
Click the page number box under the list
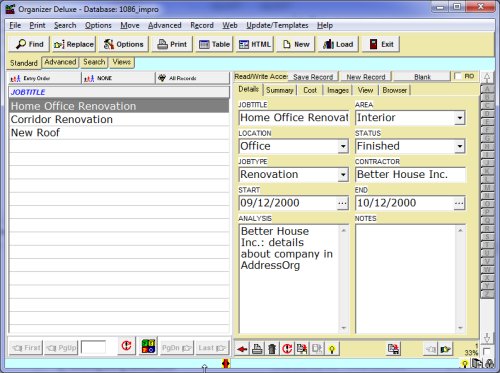93,348
